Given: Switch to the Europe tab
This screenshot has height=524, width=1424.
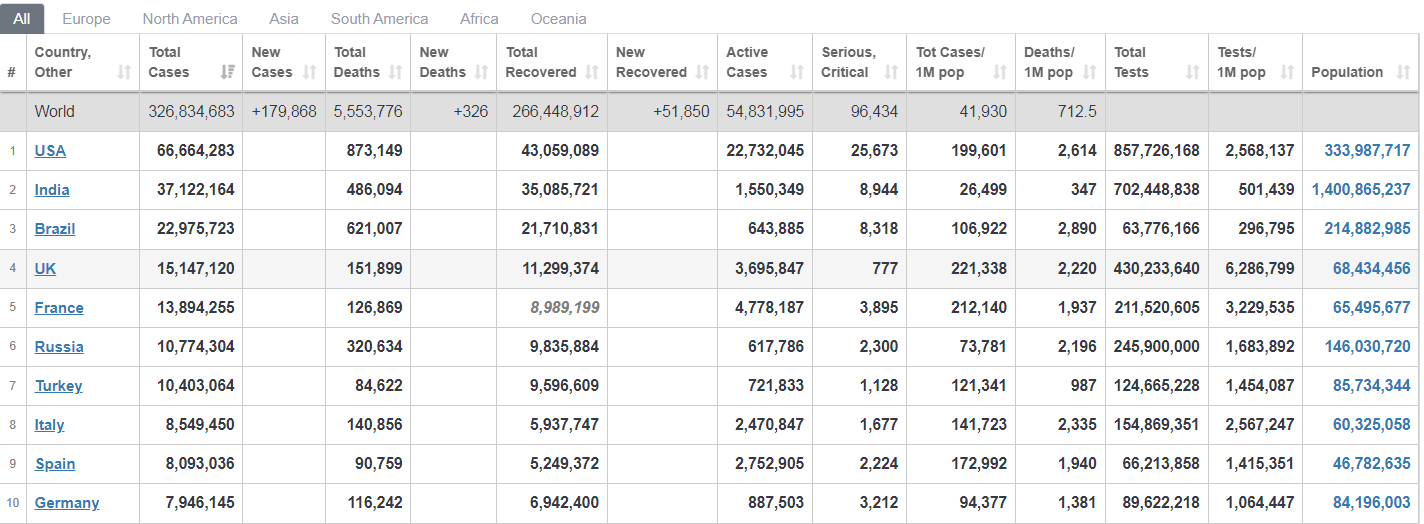Looking at the screenshot, I should 86,19.
